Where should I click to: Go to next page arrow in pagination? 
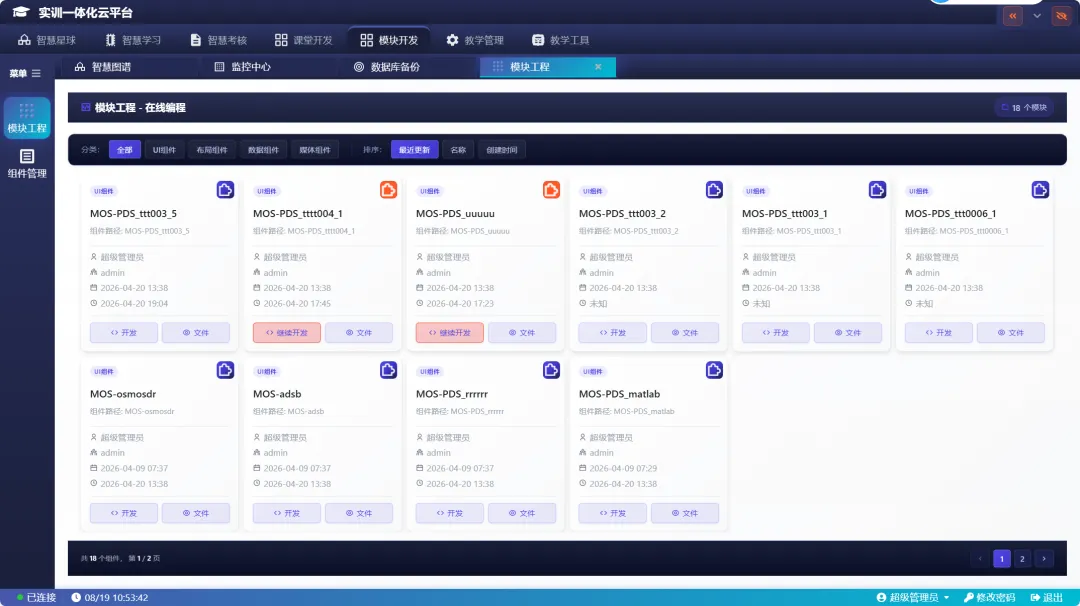1043,558
